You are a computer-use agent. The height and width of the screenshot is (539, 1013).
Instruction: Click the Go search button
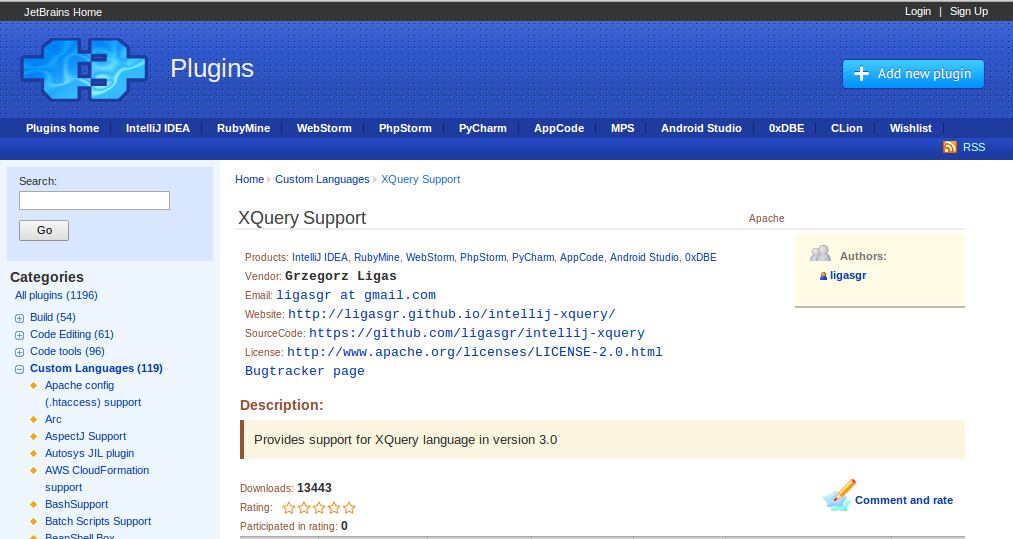[x=44, y=230]
